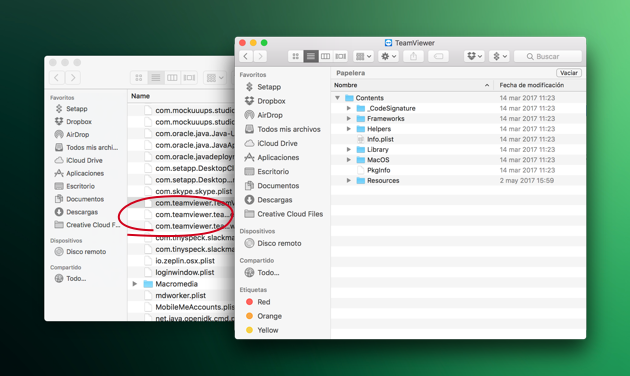Screen dimensions: 630x376
Task: Click the Vaciar button
Action: [569, 73]
